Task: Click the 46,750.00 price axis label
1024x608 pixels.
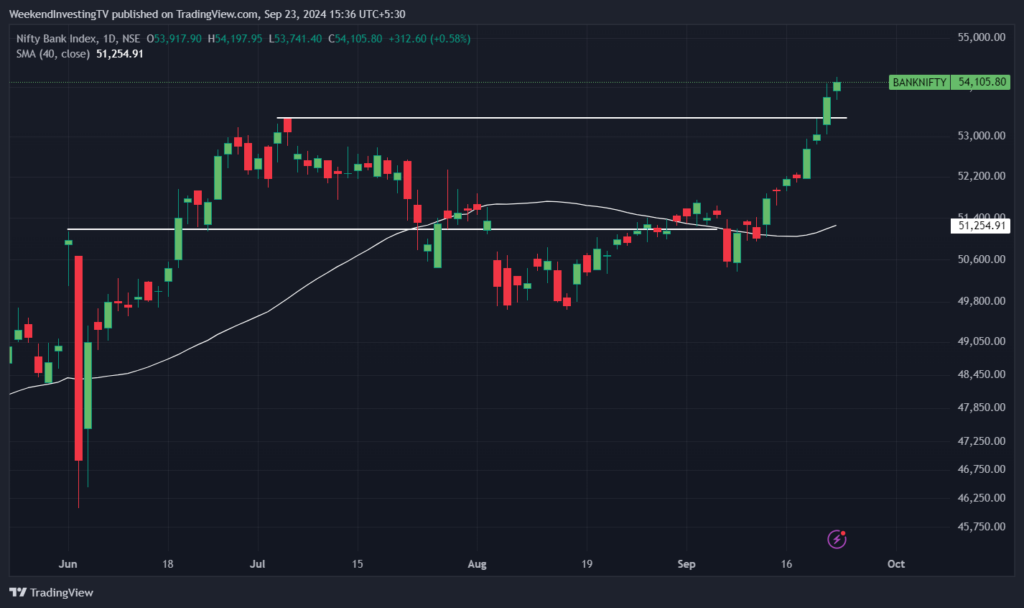Action: [982, 470]
